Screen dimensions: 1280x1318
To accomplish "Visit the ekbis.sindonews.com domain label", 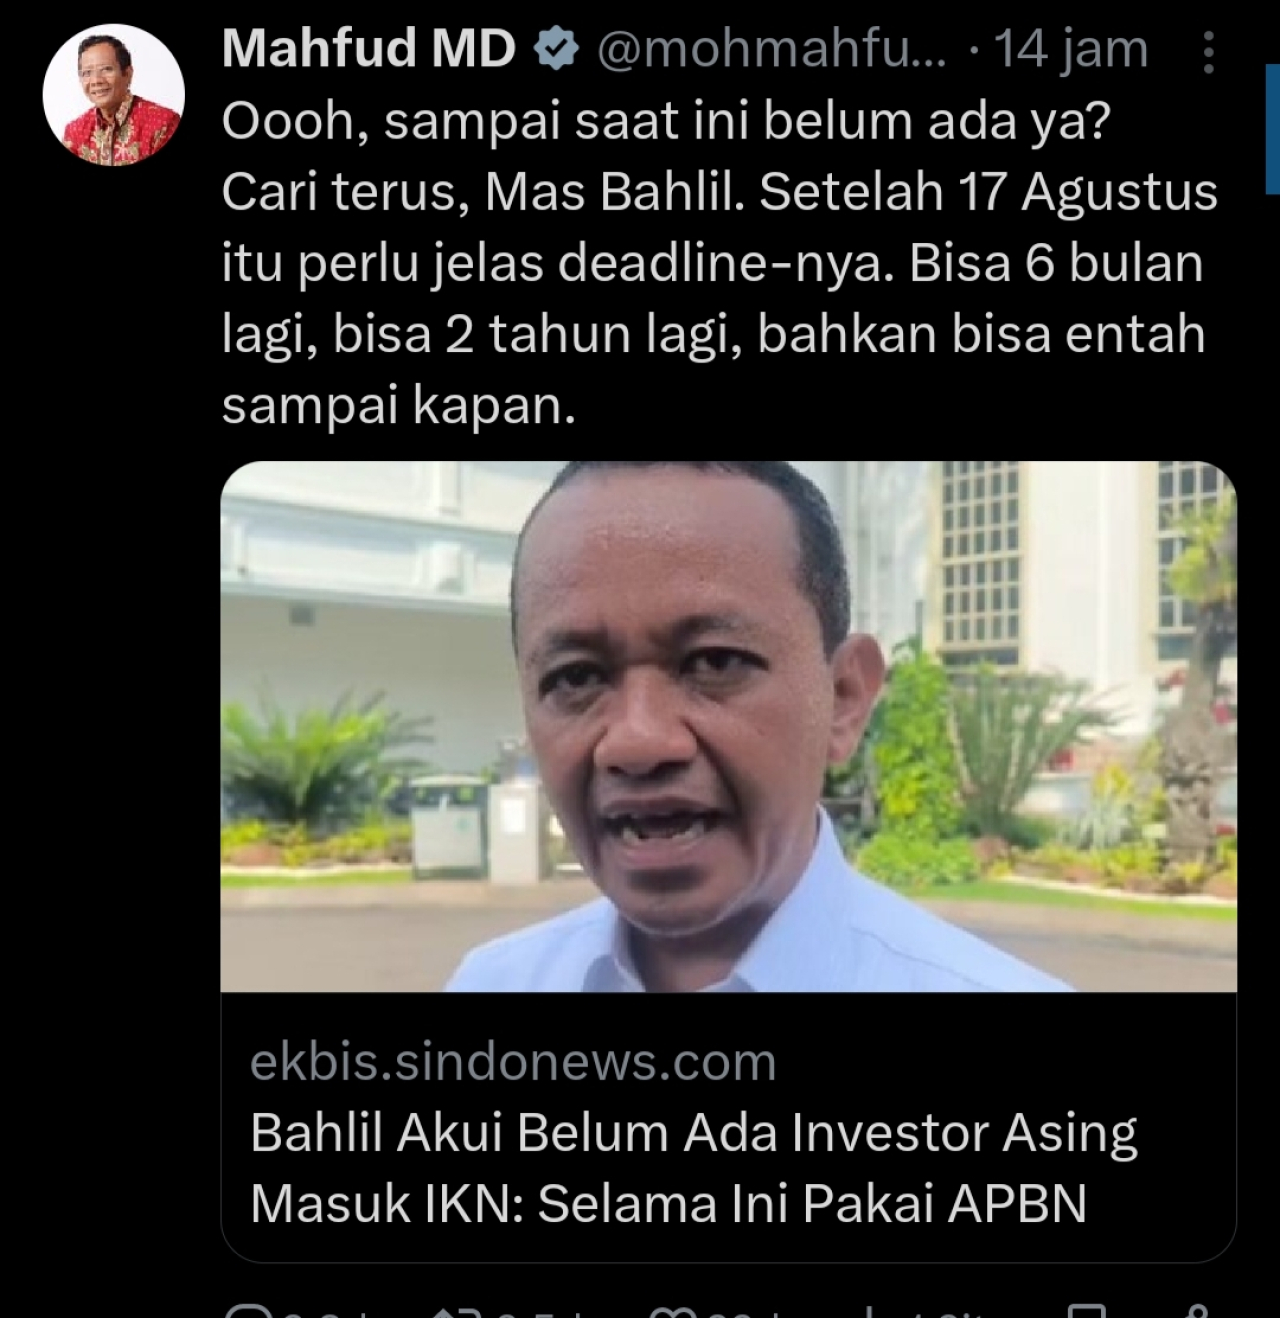I will tap(513, 1061).
